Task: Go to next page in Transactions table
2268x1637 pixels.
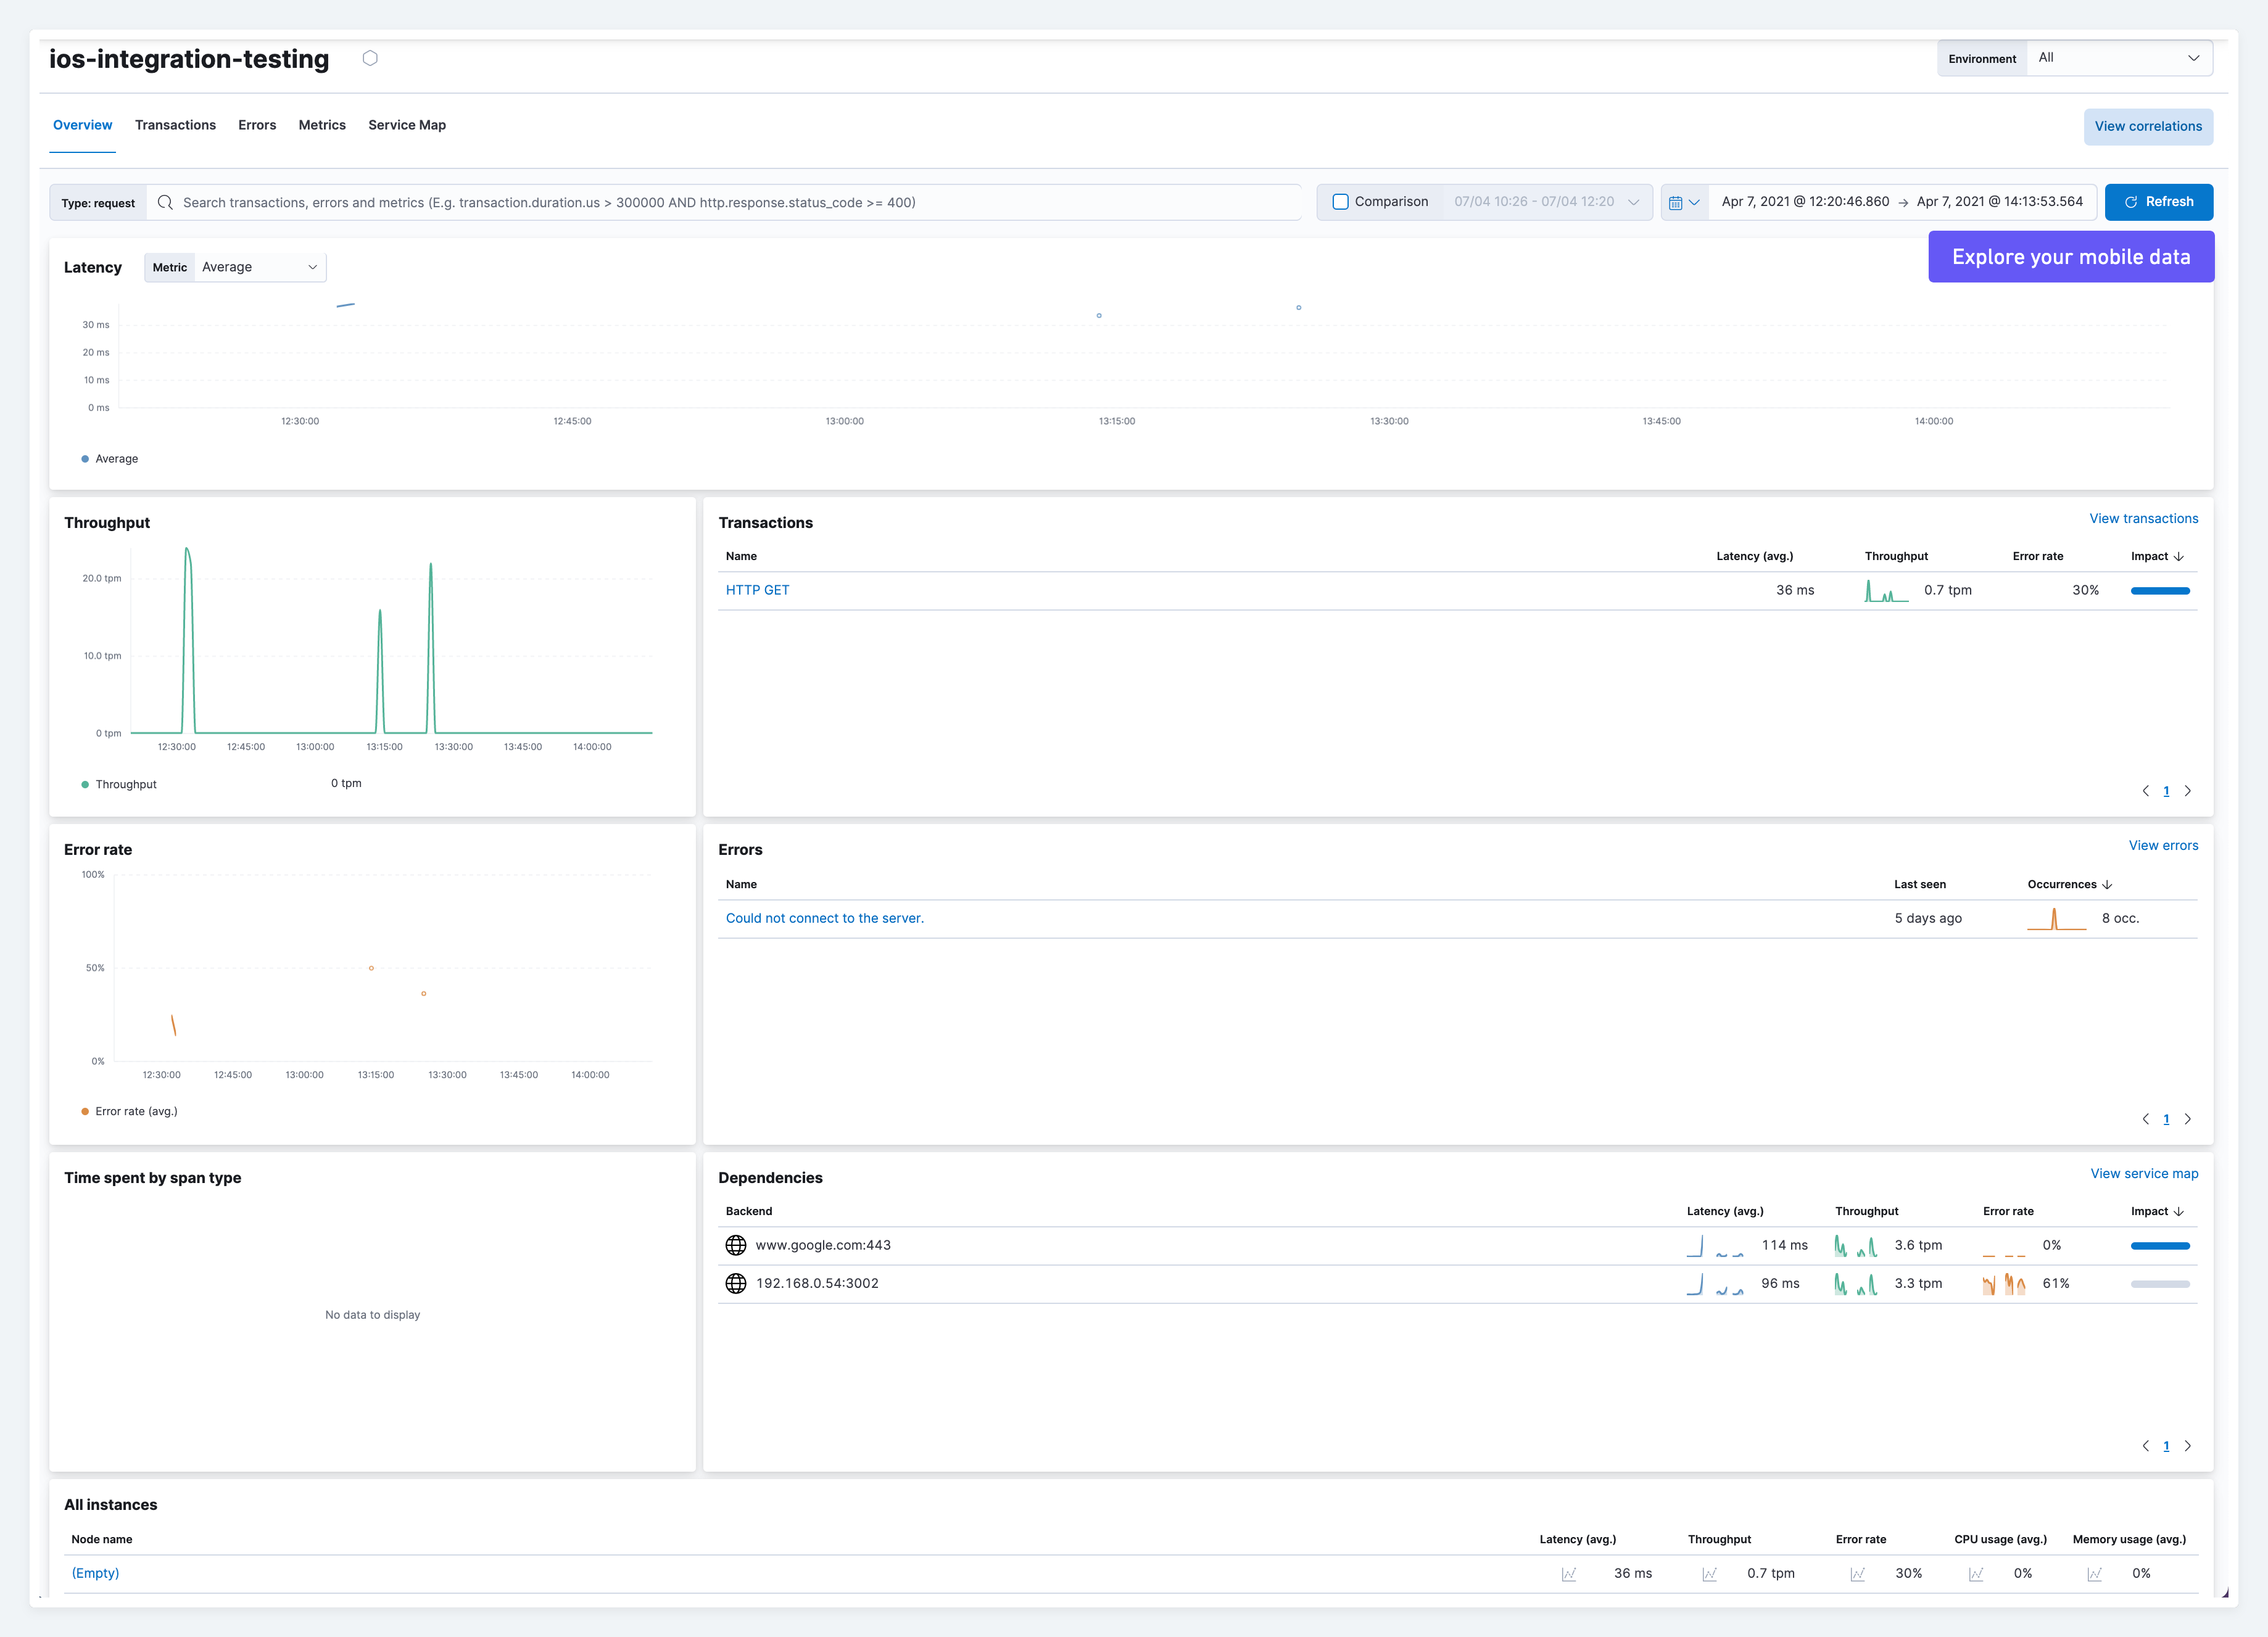Action: click(2187, 791)
